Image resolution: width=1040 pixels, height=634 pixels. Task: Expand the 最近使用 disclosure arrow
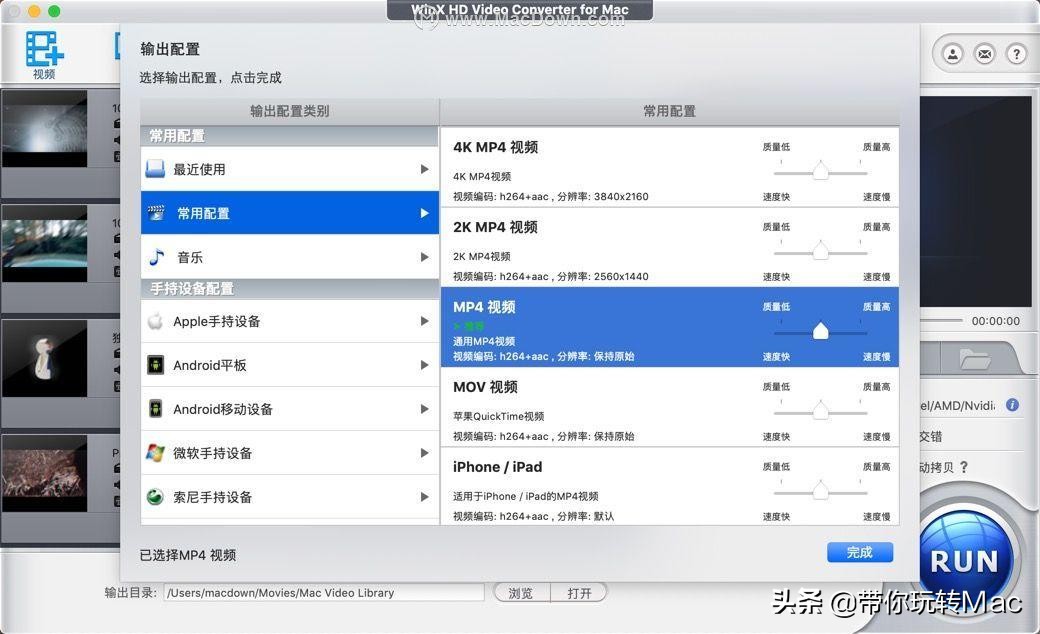pos(424,169)
